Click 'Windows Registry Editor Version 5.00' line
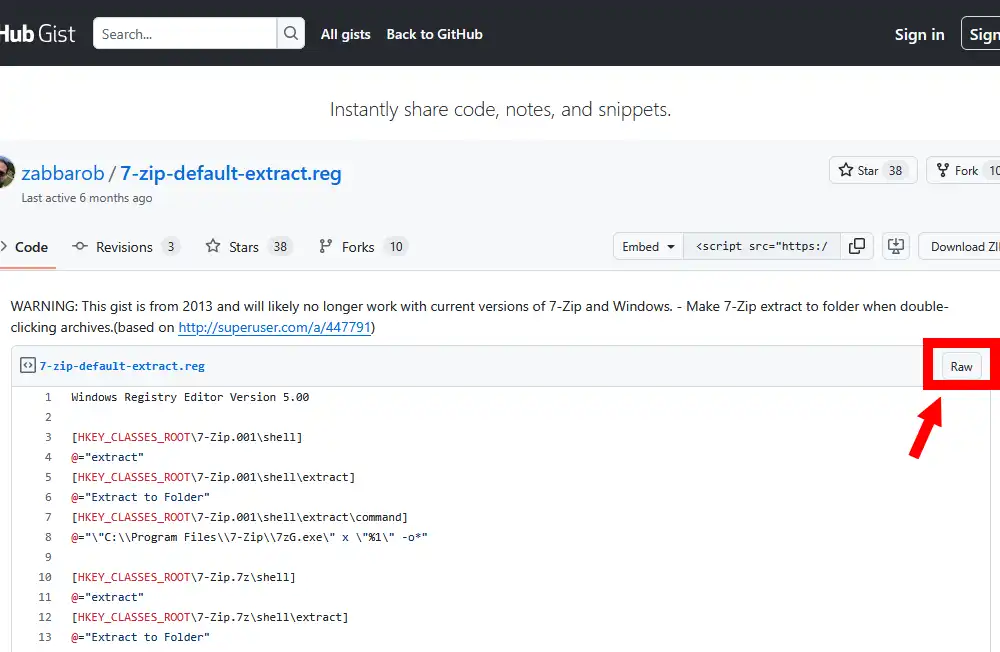Screen dimensions: 1000x652 pyautogui.click(x=190, y=397)
